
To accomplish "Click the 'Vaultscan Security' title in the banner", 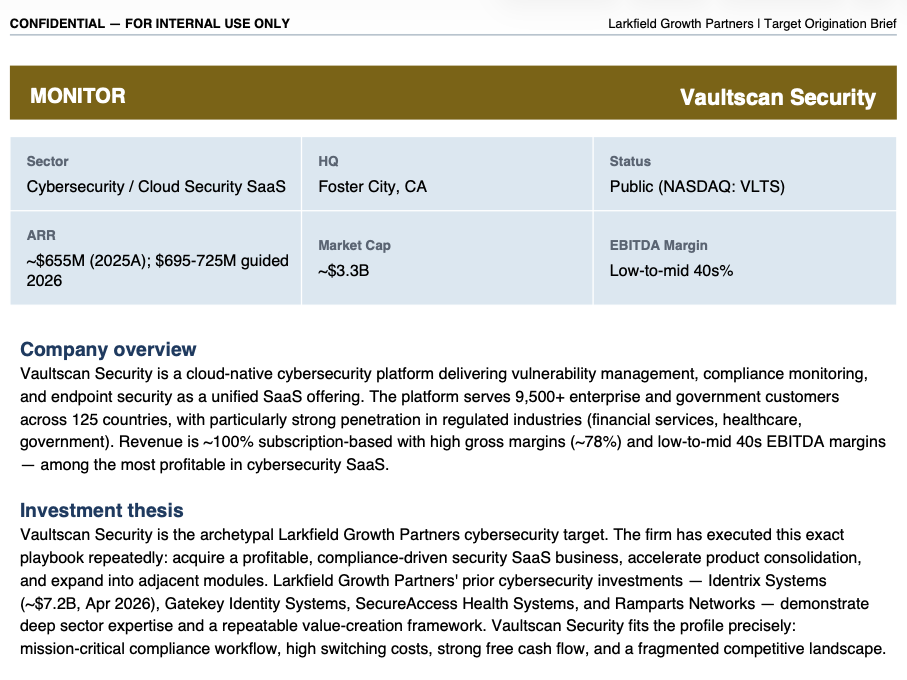I will point(777,97).
